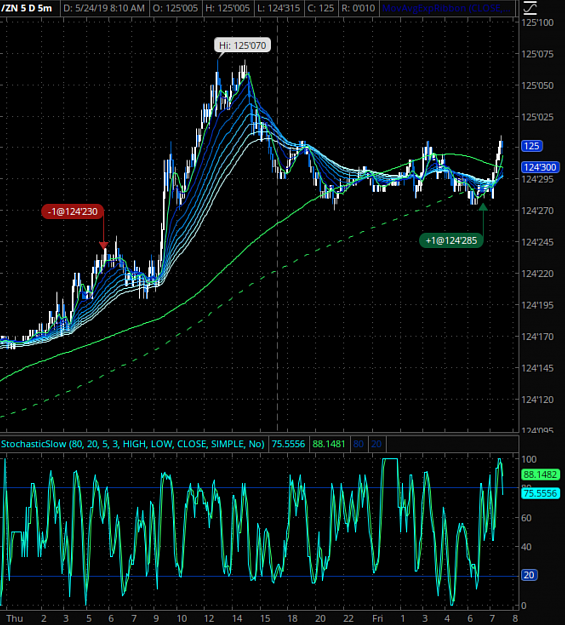Click the 124'195 price axis label
Viewport: 565px width, 625px height.
538,305
